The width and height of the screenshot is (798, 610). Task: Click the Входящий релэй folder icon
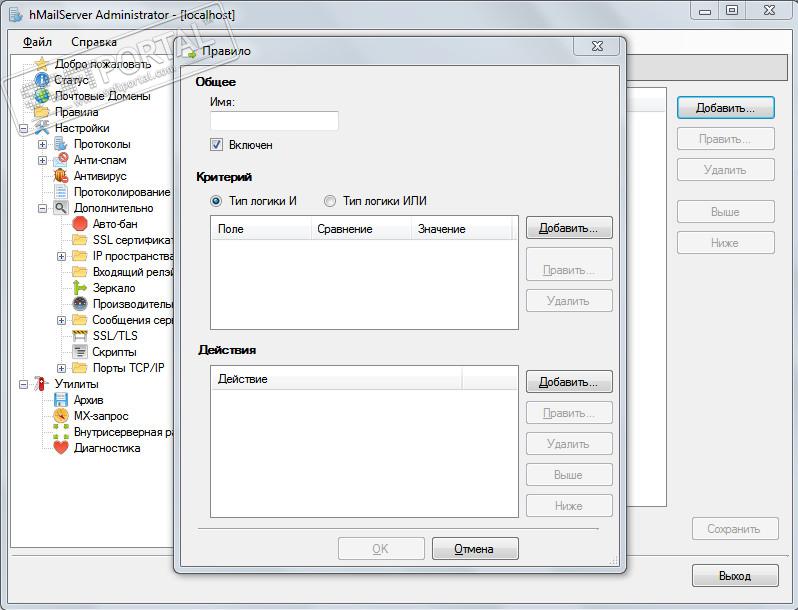coord(80,272)
